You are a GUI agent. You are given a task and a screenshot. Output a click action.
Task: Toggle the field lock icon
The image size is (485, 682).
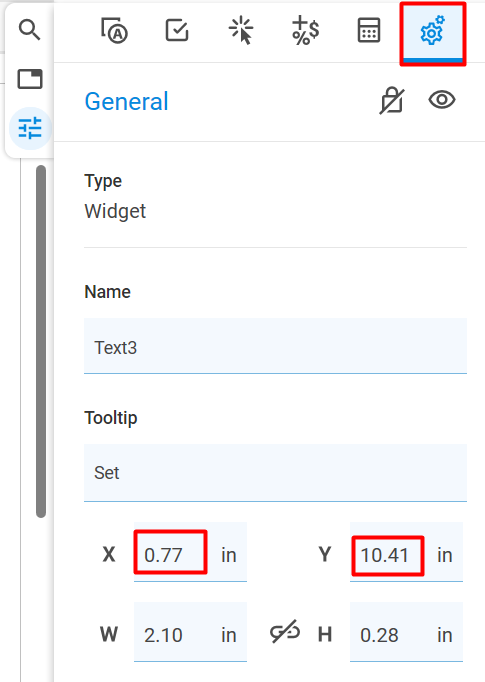[392, 100]
